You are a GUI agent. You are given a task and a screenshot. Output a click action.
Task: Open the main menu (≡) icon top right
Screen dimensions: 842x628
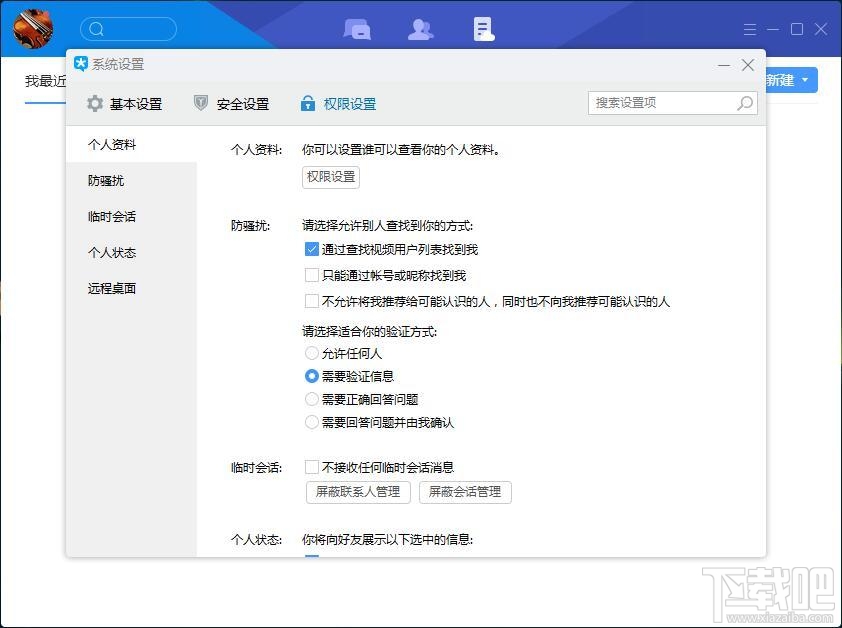[x=749, y=28]
